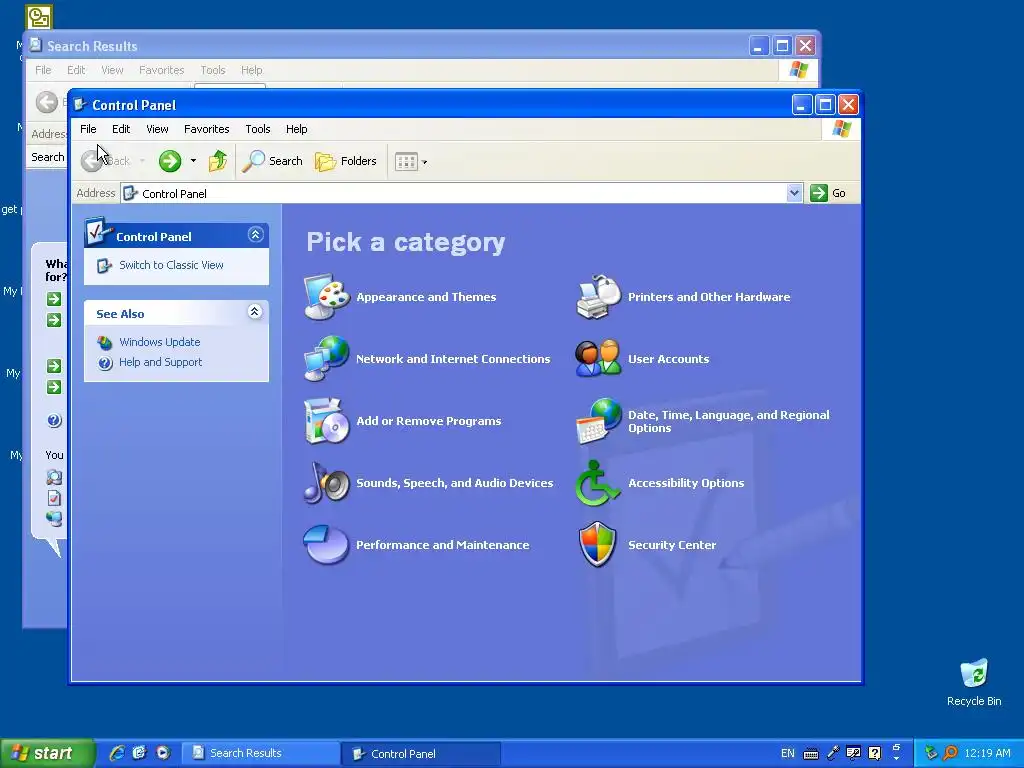Open the language bar options arrow
1024x768 pixels.
896,758
